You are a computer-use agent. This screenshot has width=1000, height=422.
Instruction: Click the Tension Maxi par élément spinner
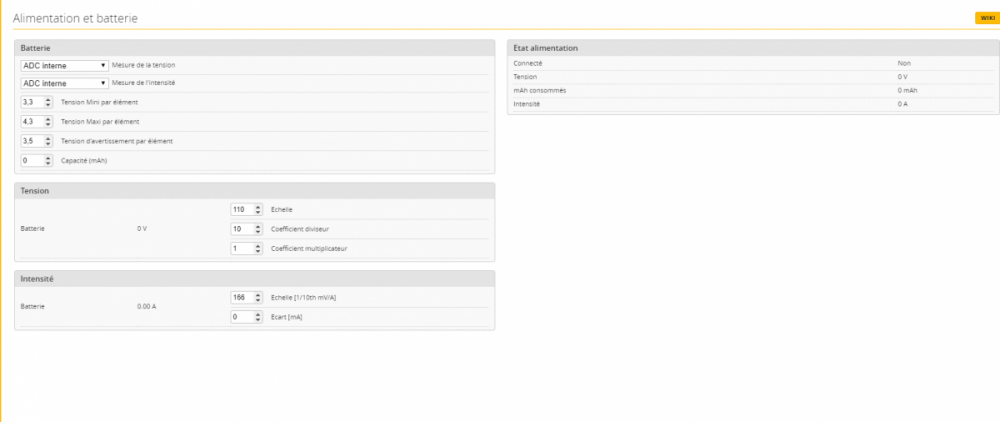click(x=49, y=121)
